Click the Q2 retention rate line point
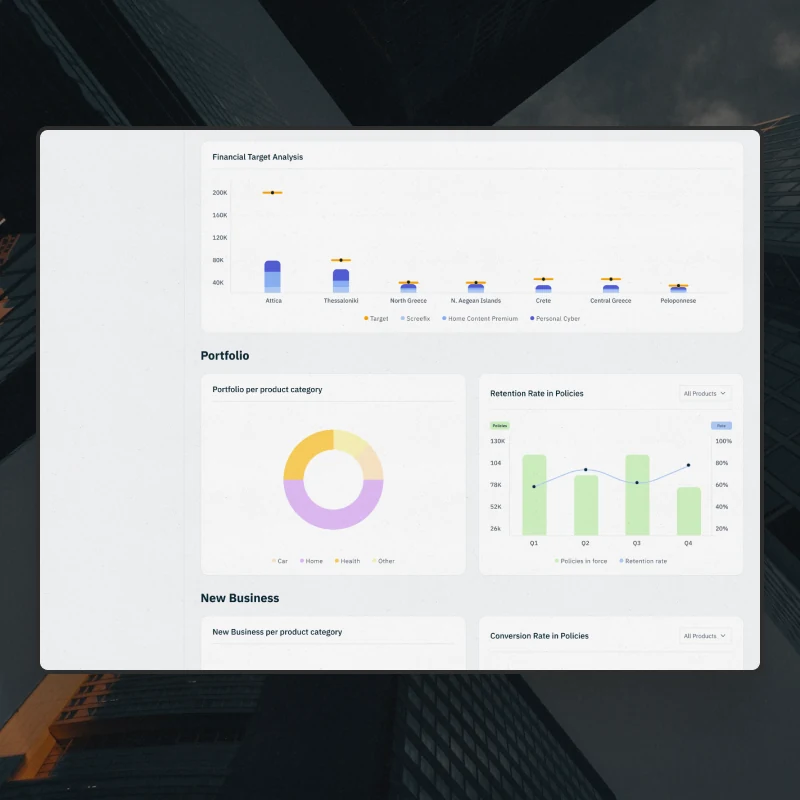Screen dimensions: 800x800 (586, 469)
